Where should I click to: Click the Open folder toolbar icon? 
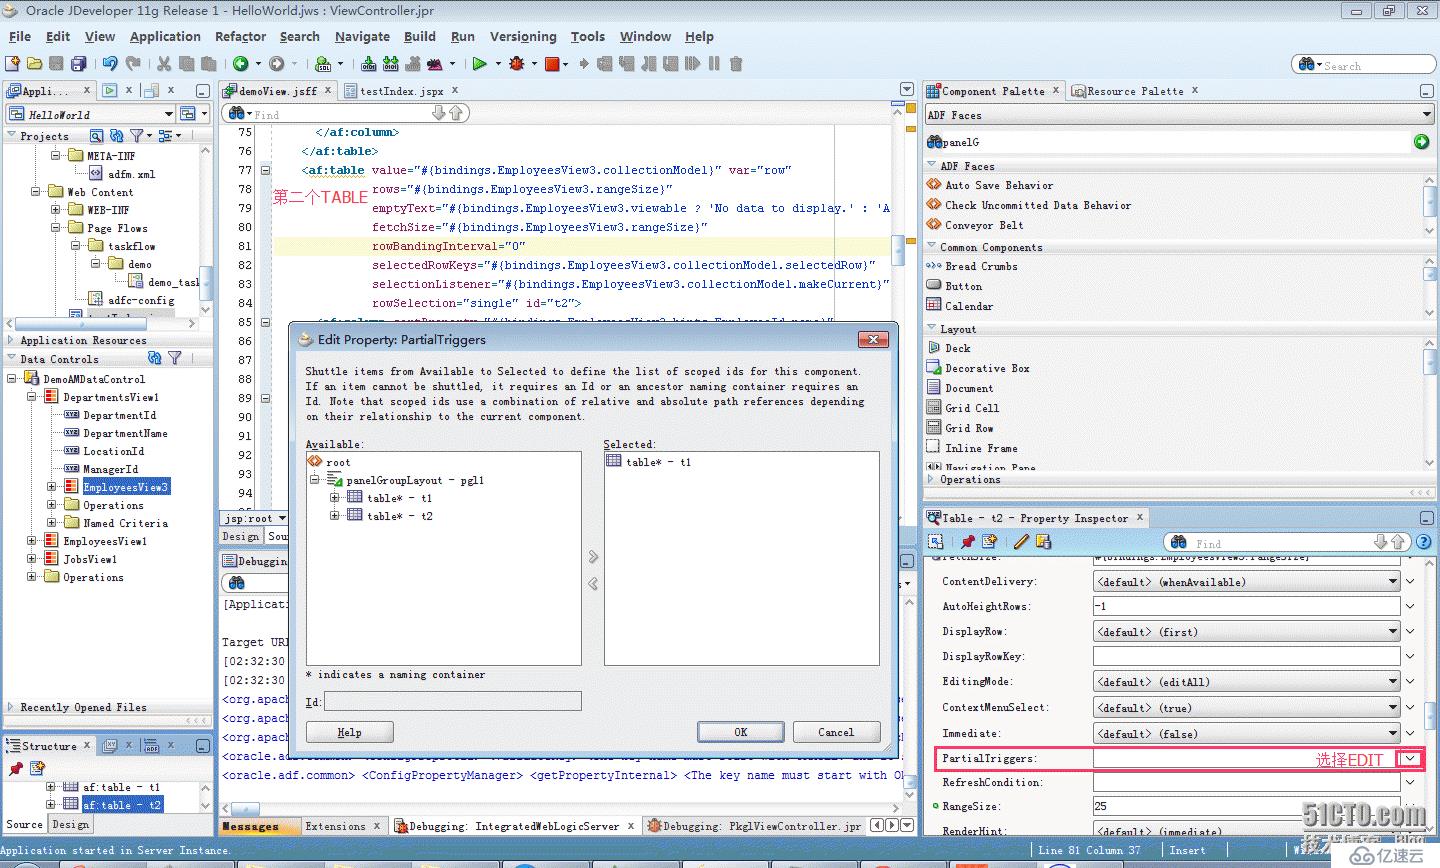(35, 63)
